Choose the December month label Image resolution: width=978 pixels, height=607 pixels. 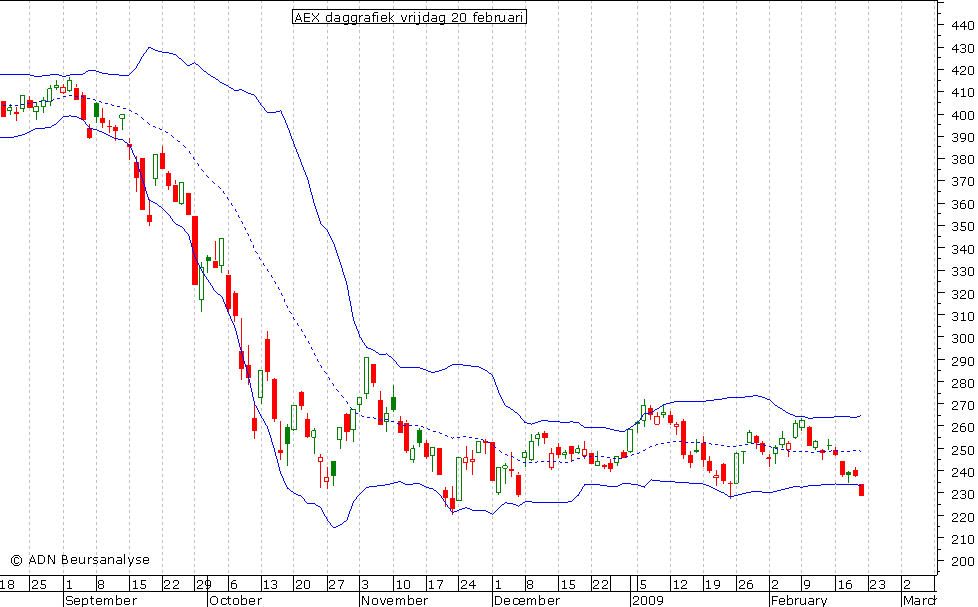point(527,600)
